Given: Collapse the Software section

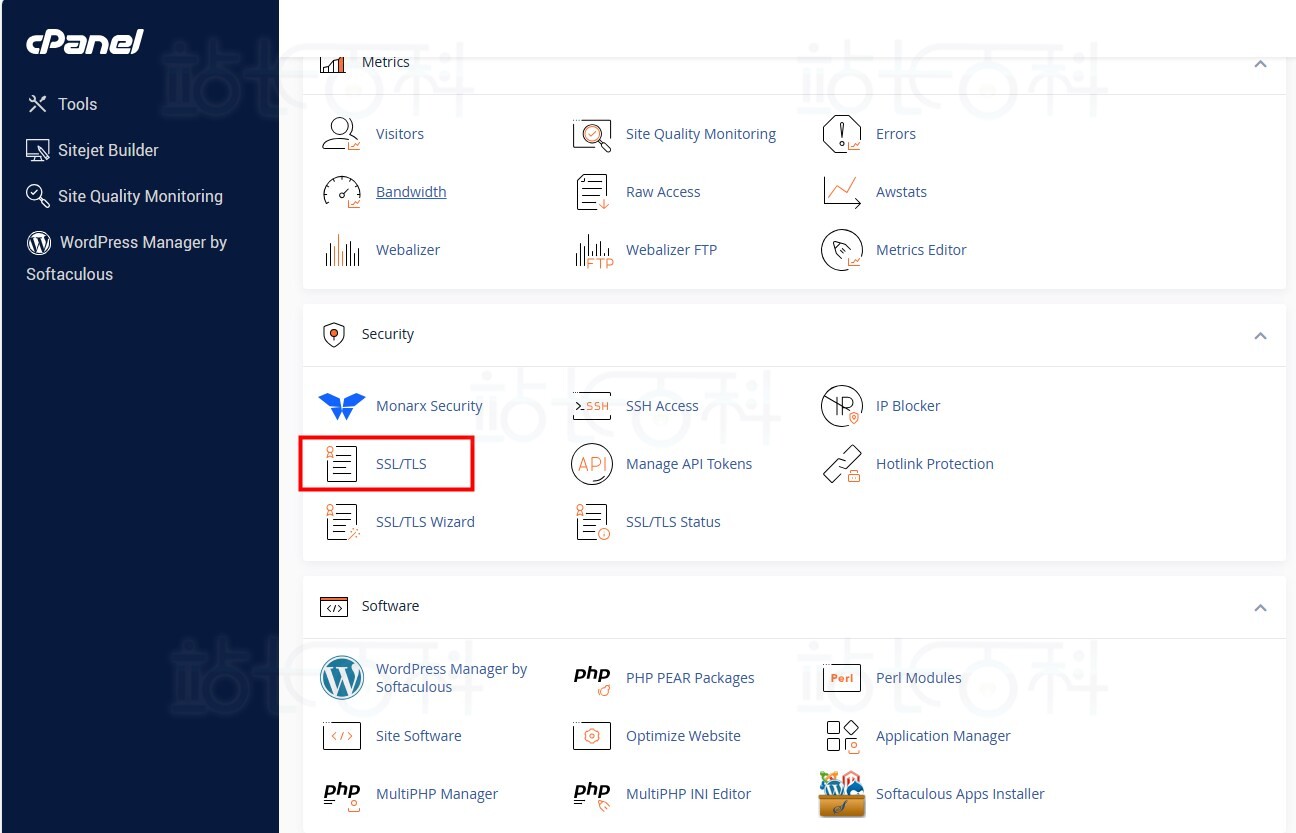Looking at the screenshot, I should click(1260, 607).
